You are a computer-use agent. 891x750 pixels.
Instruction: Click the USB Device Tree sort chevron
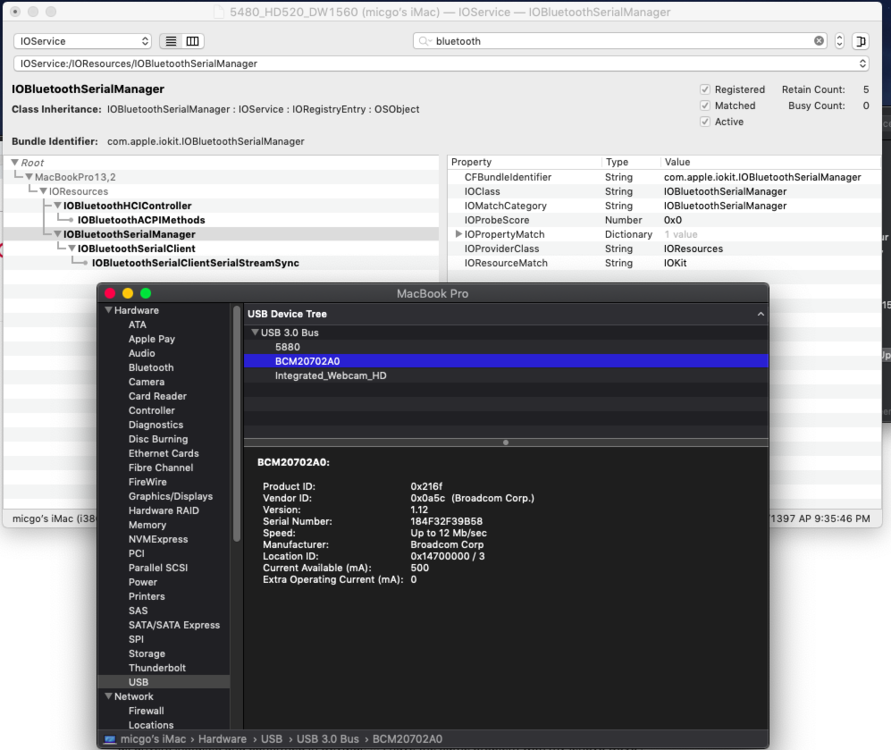[760, 314]
